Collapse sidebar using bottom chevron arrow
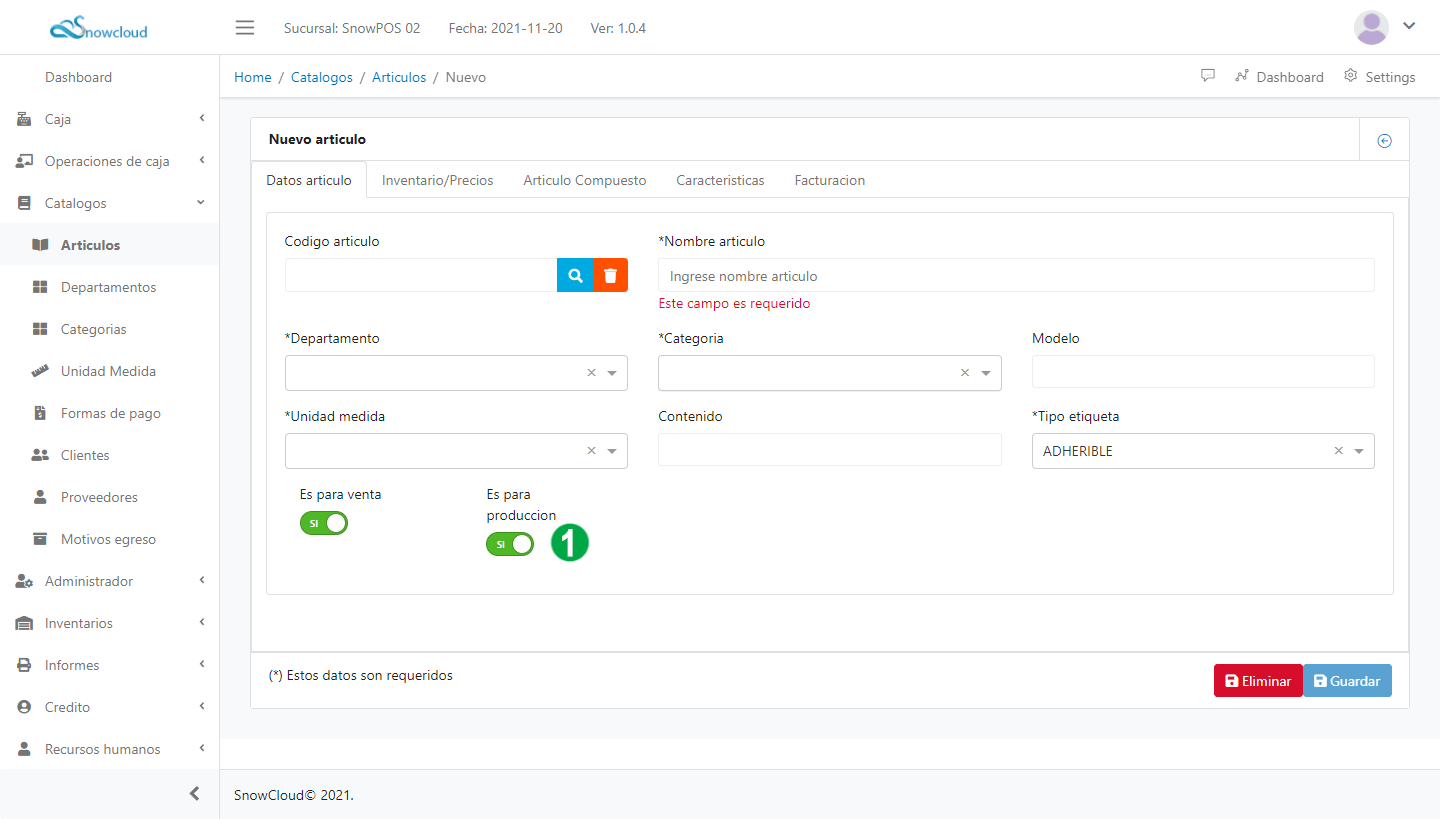 point(195,794)
